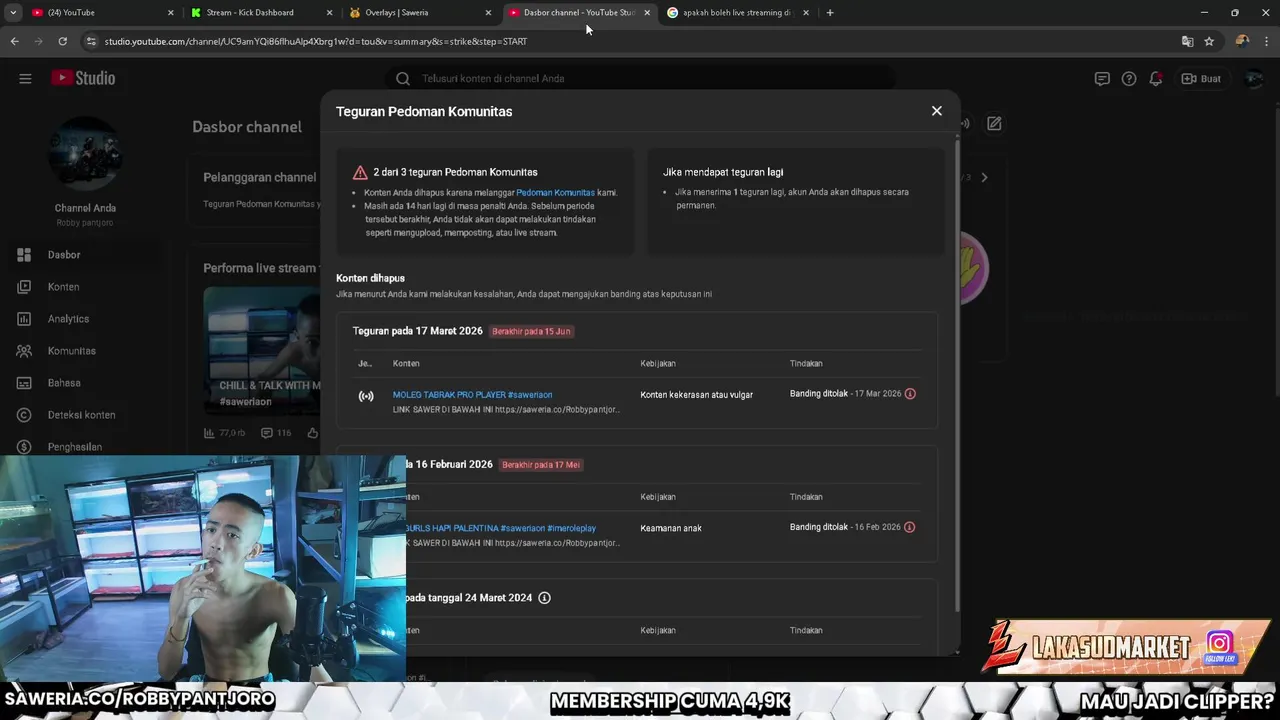Screen dimensions: 1280x720
Task: Click the search field Telusuri konten
Action: point(640,79)
